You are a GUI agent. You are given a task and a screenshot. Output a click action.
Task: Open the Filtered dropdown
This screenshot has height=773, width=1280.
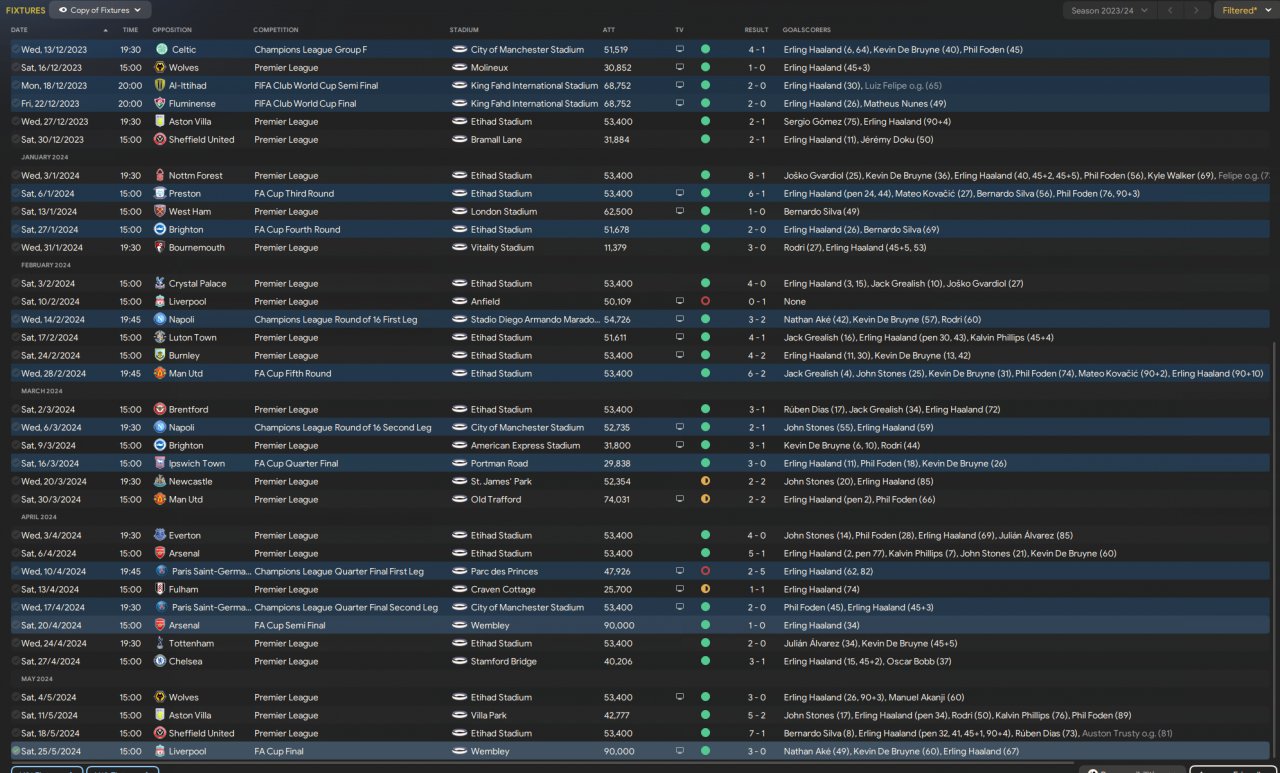(1245, 10)
